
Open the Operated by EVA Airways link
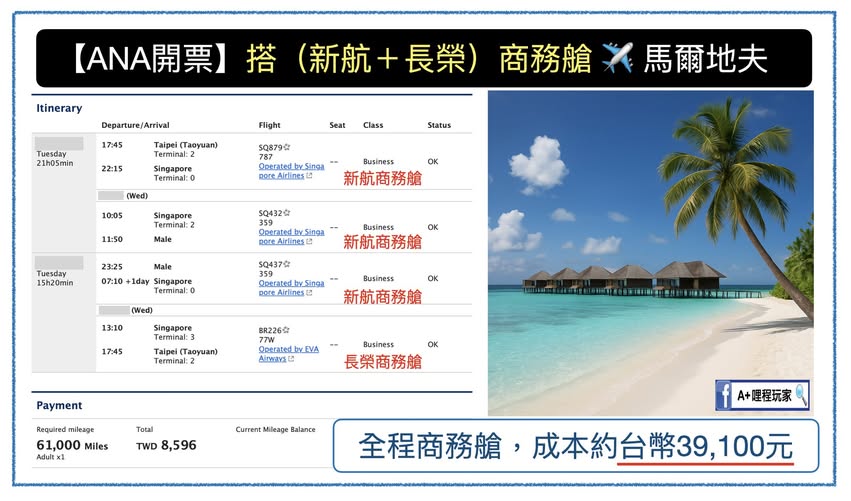287,353
